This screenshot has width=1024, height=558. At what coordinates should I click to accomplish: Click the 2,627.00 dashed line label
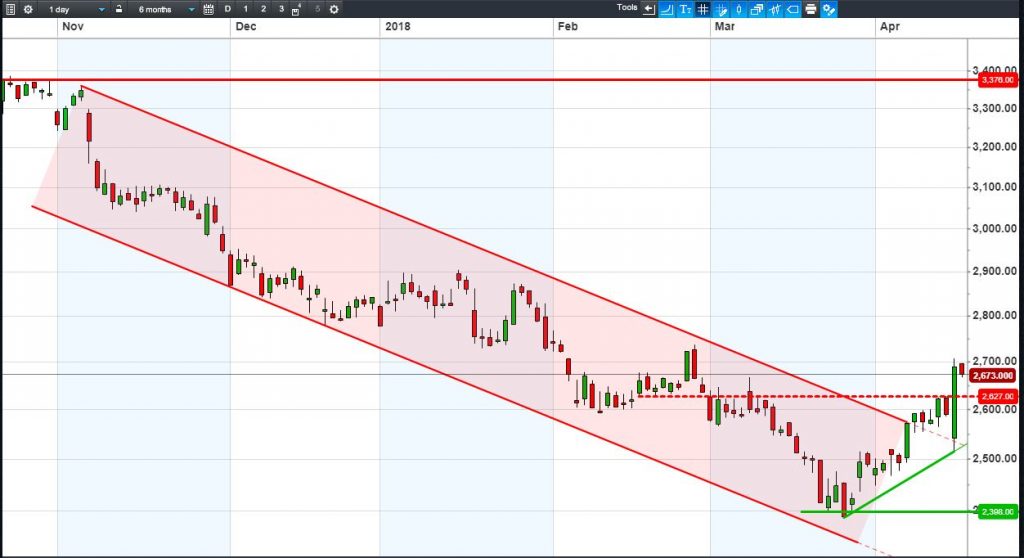[x=997, y=396]
